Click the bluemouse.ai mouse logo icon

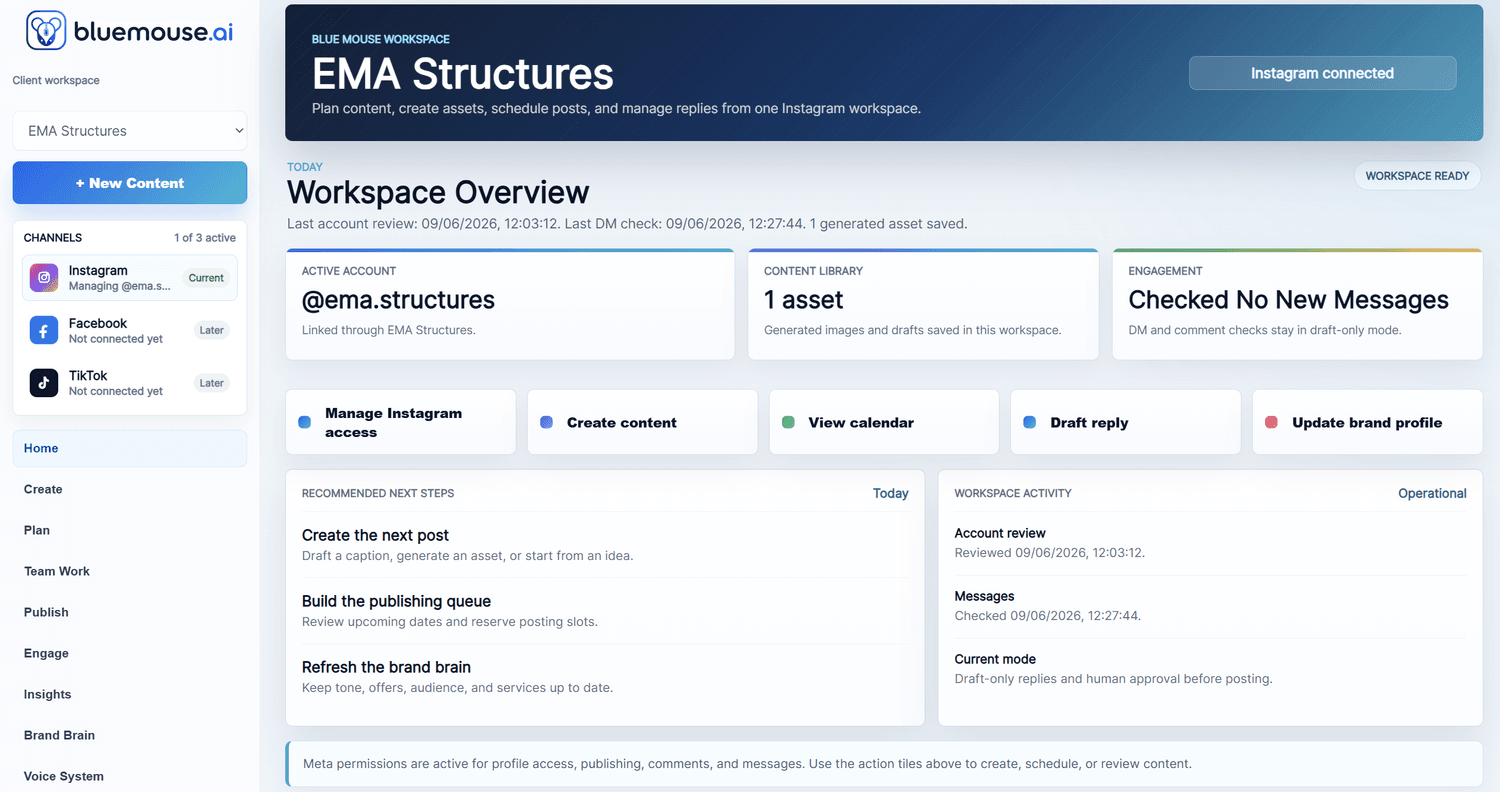45,31
